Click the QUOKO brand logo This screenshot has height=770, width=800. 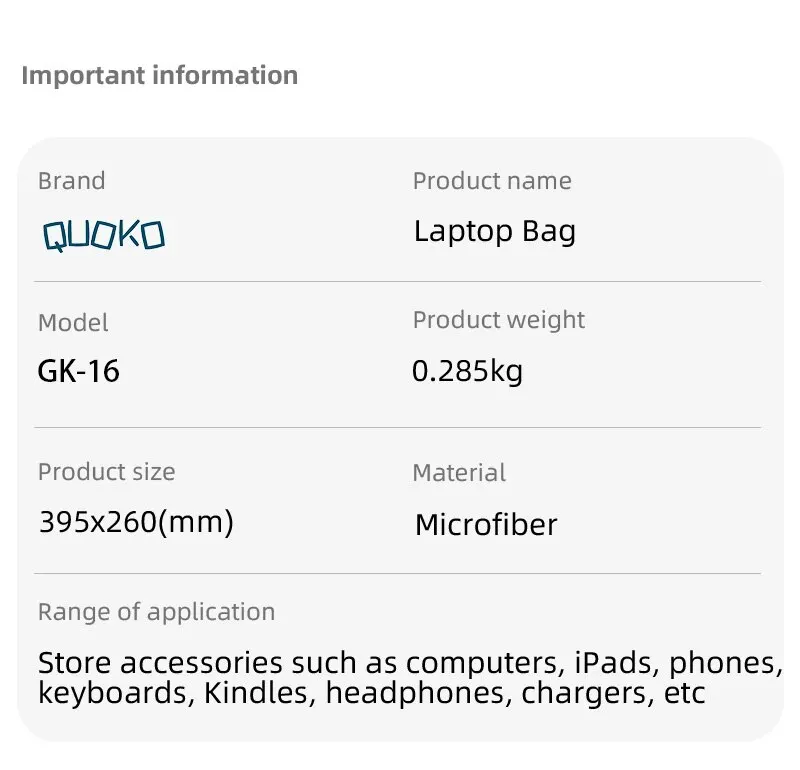click(x=103, y=235)
